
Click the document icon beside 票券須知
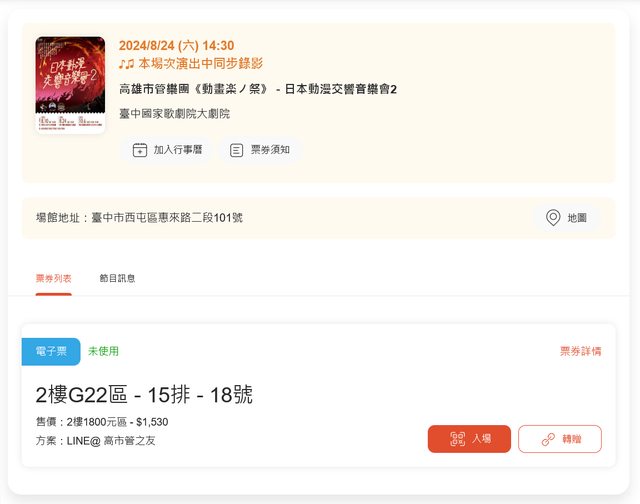click(x=237, y=150)
